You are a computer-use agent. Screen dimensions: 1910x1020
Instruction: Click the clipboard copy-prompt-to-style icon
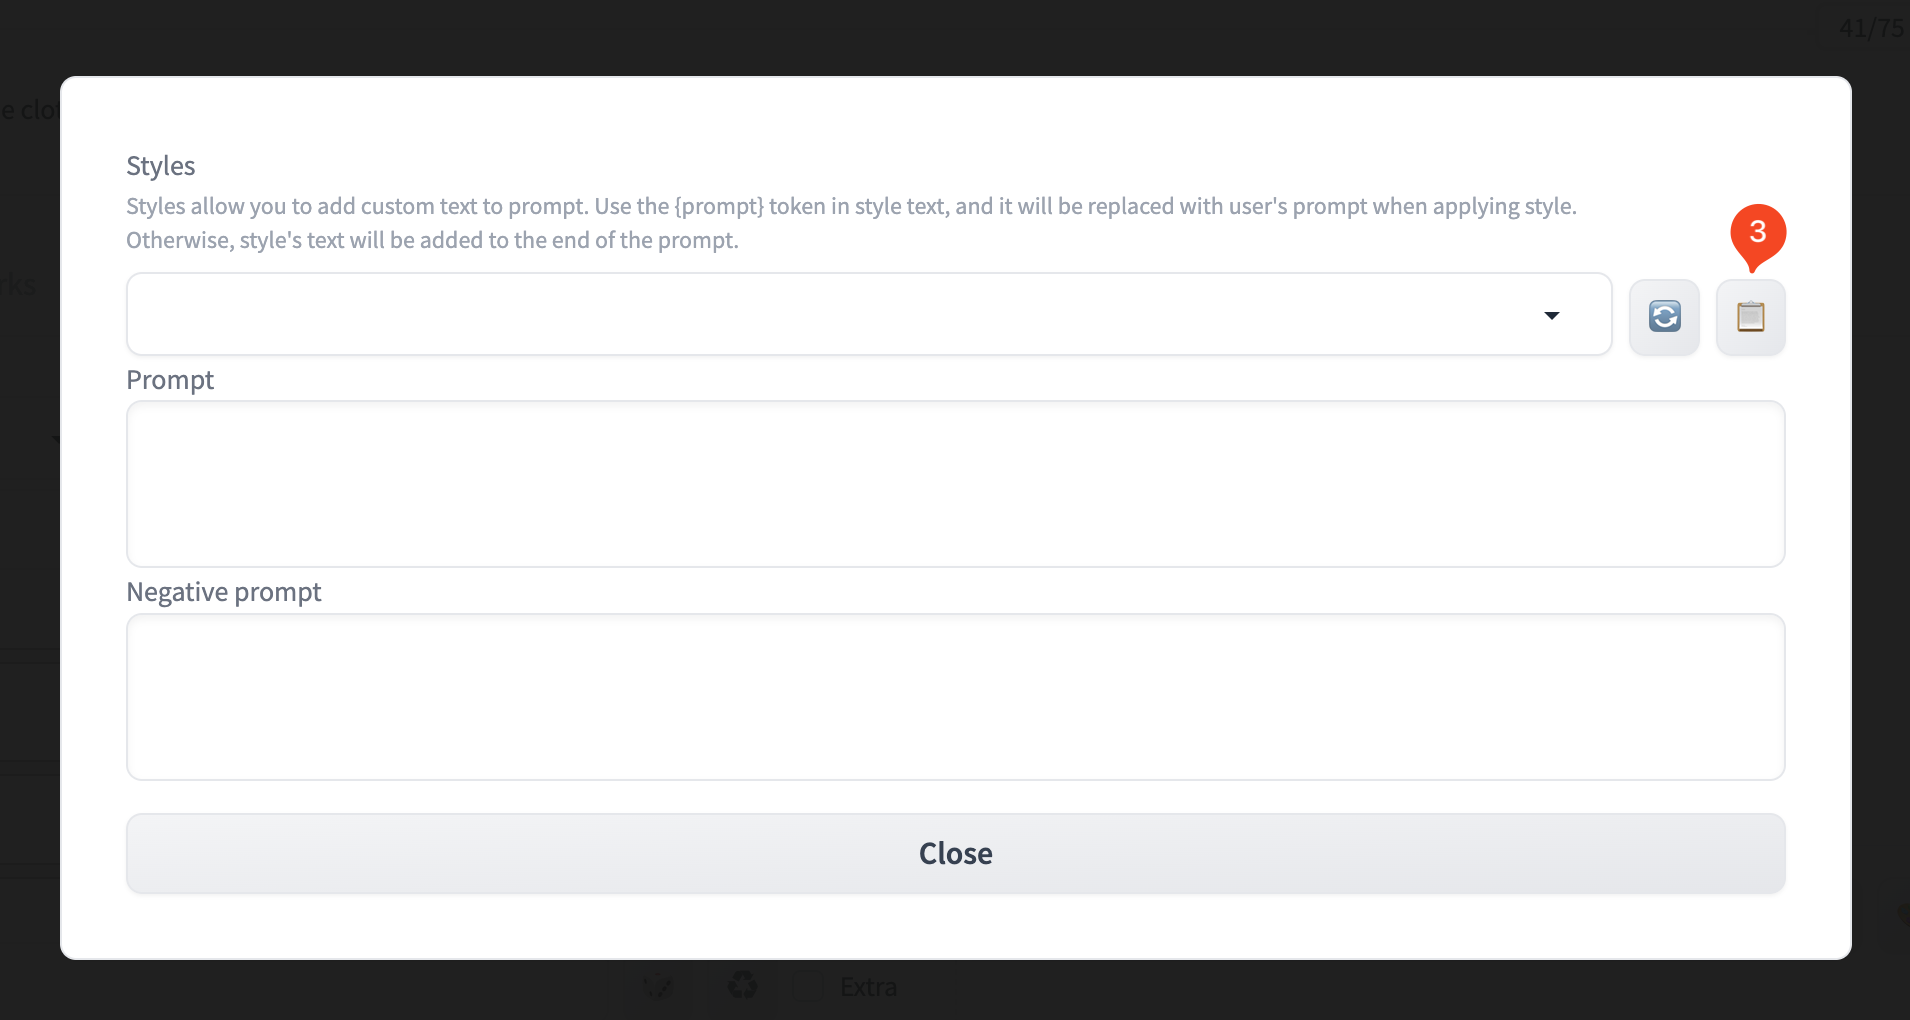(1750, 316)
